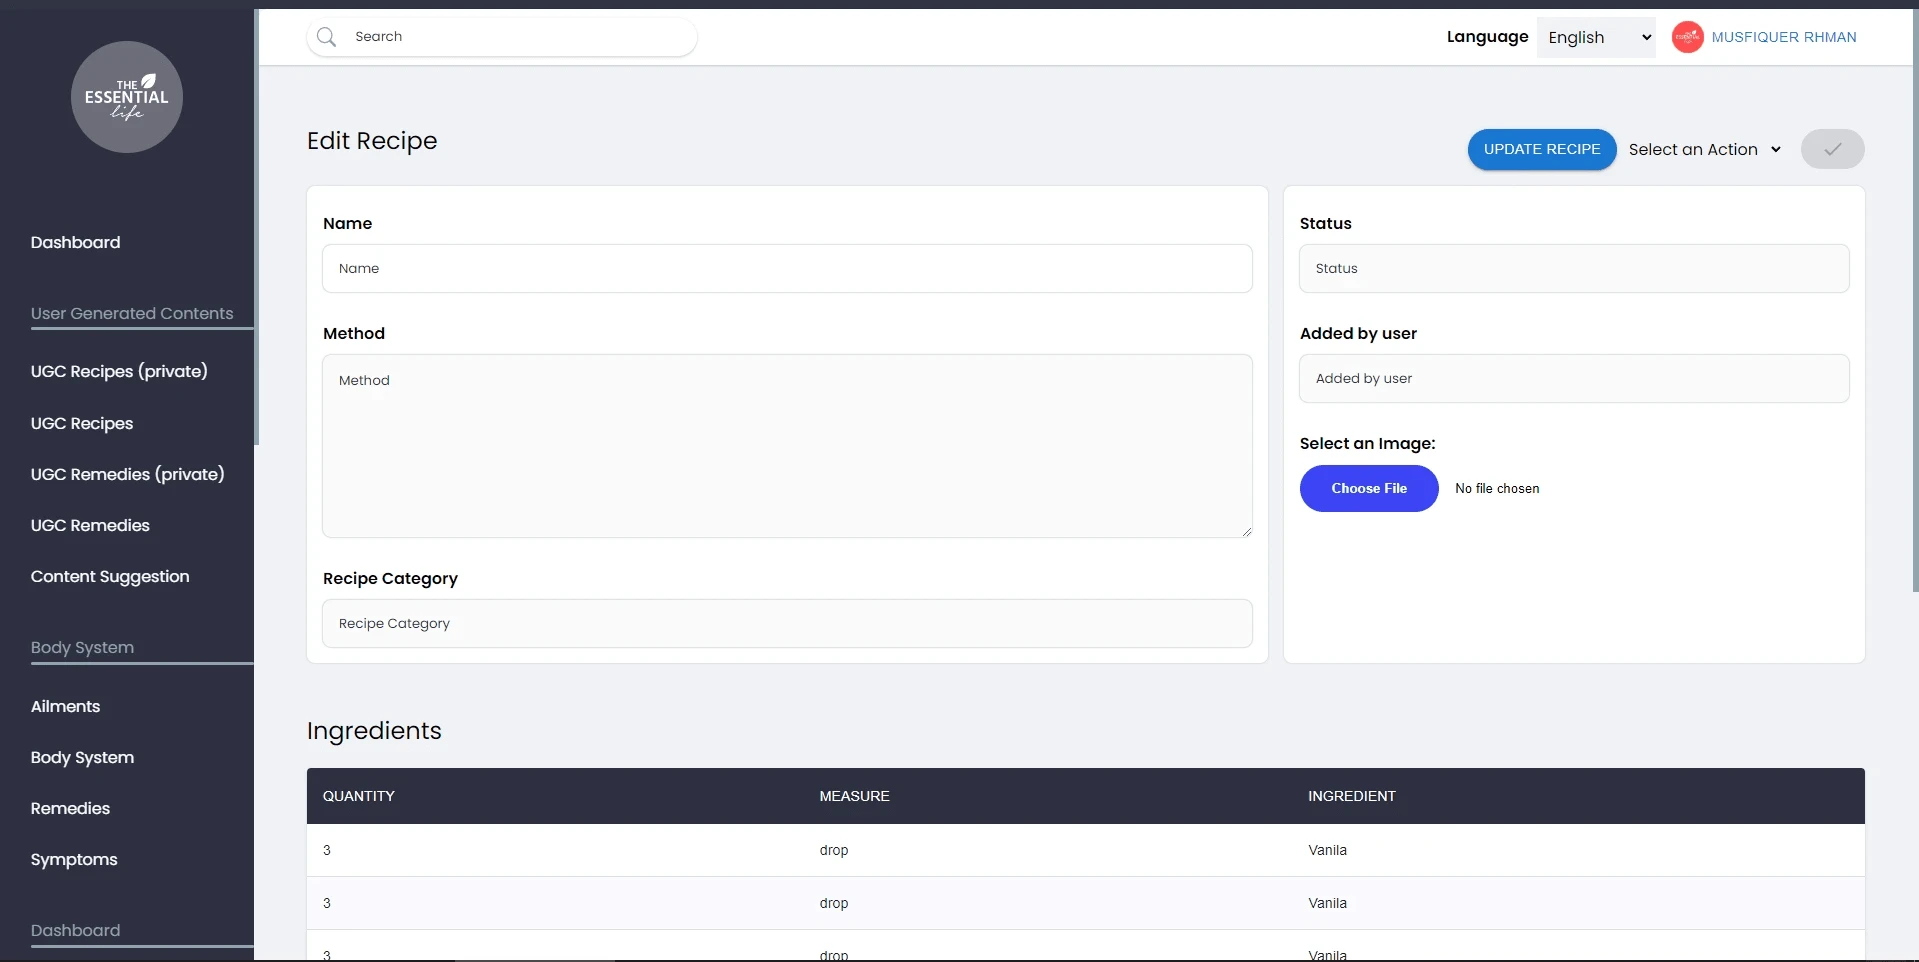
Task: Click the QUANTITY column header
Action: tap(359, 796)
